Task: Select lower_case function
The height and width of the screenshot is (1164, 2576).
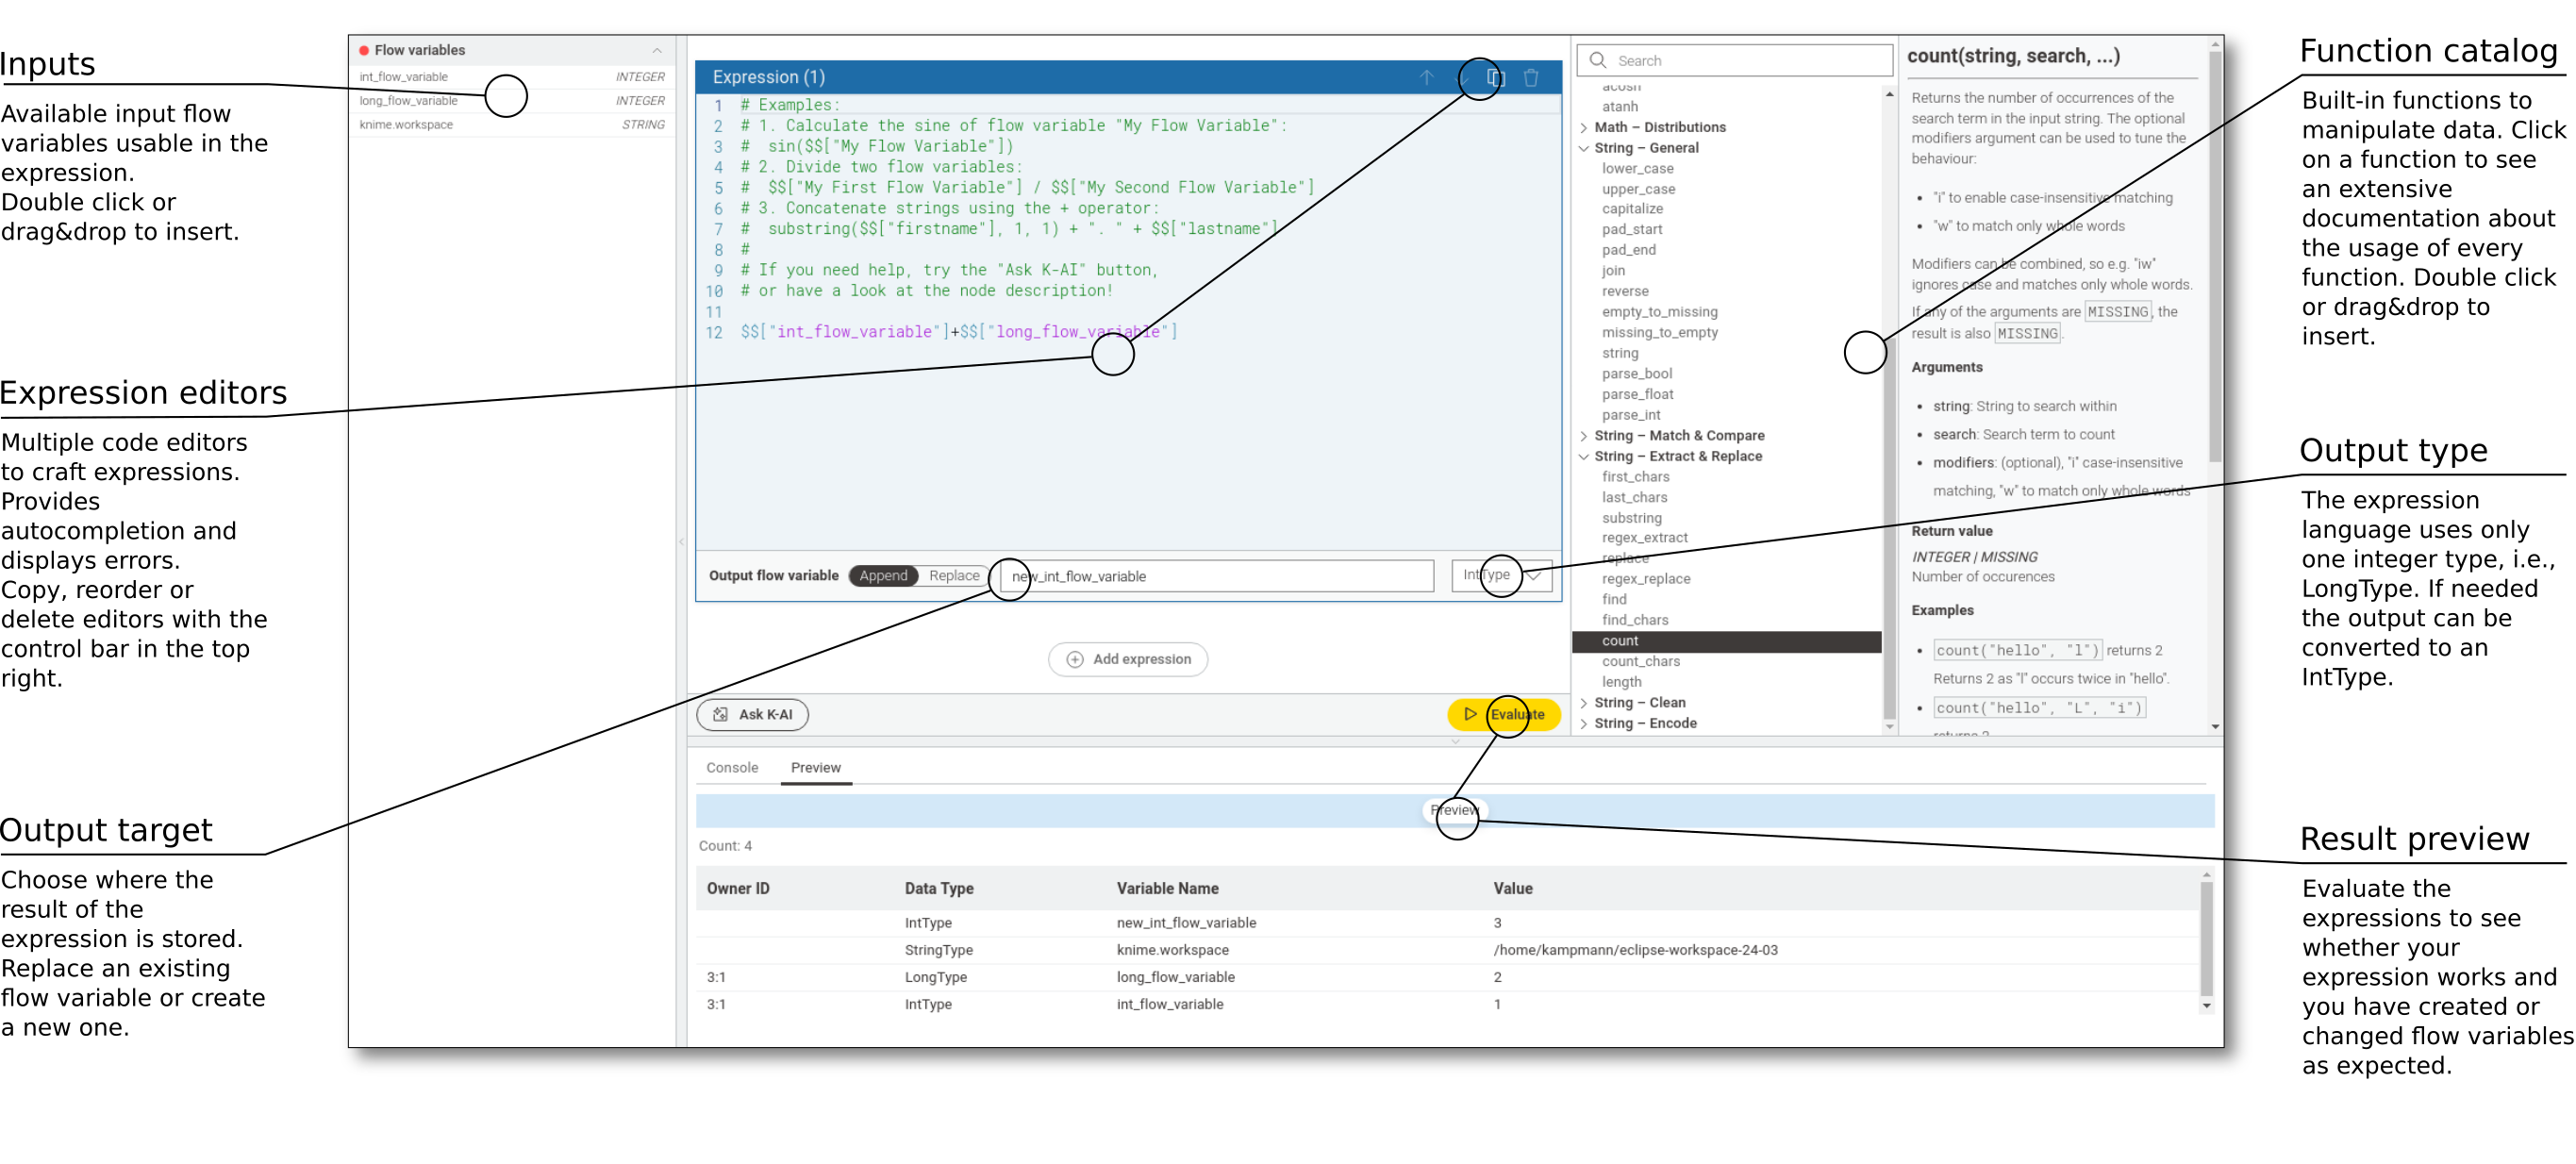Action: 1637,168
